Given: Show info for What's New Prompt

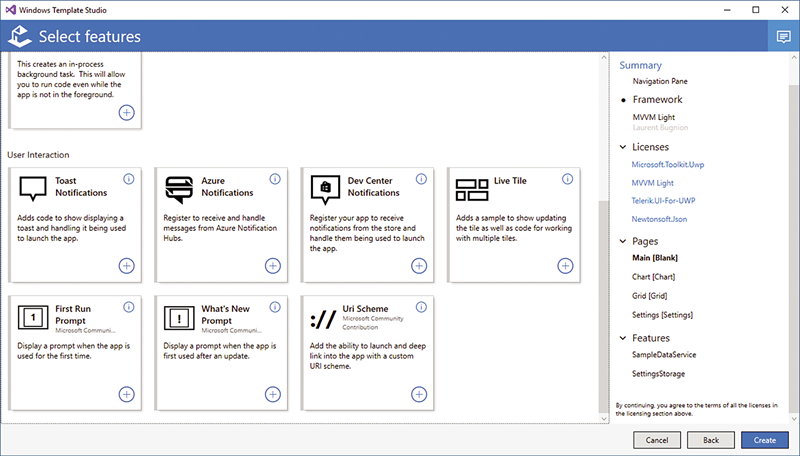Looking at the screenshot, I should pyautogui.click(x=275, y=307).
